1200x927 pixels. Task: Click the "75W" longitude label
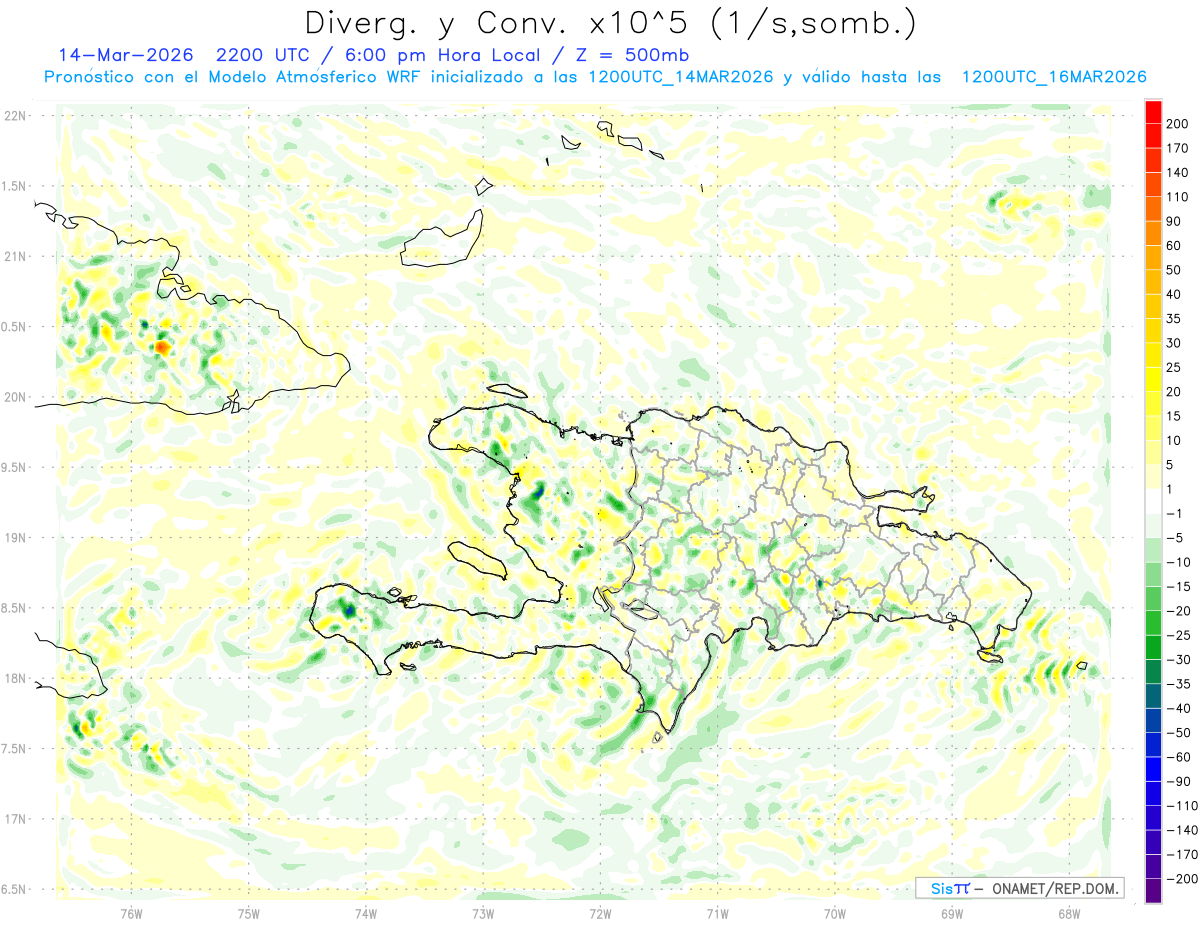[x=248, y=914]
